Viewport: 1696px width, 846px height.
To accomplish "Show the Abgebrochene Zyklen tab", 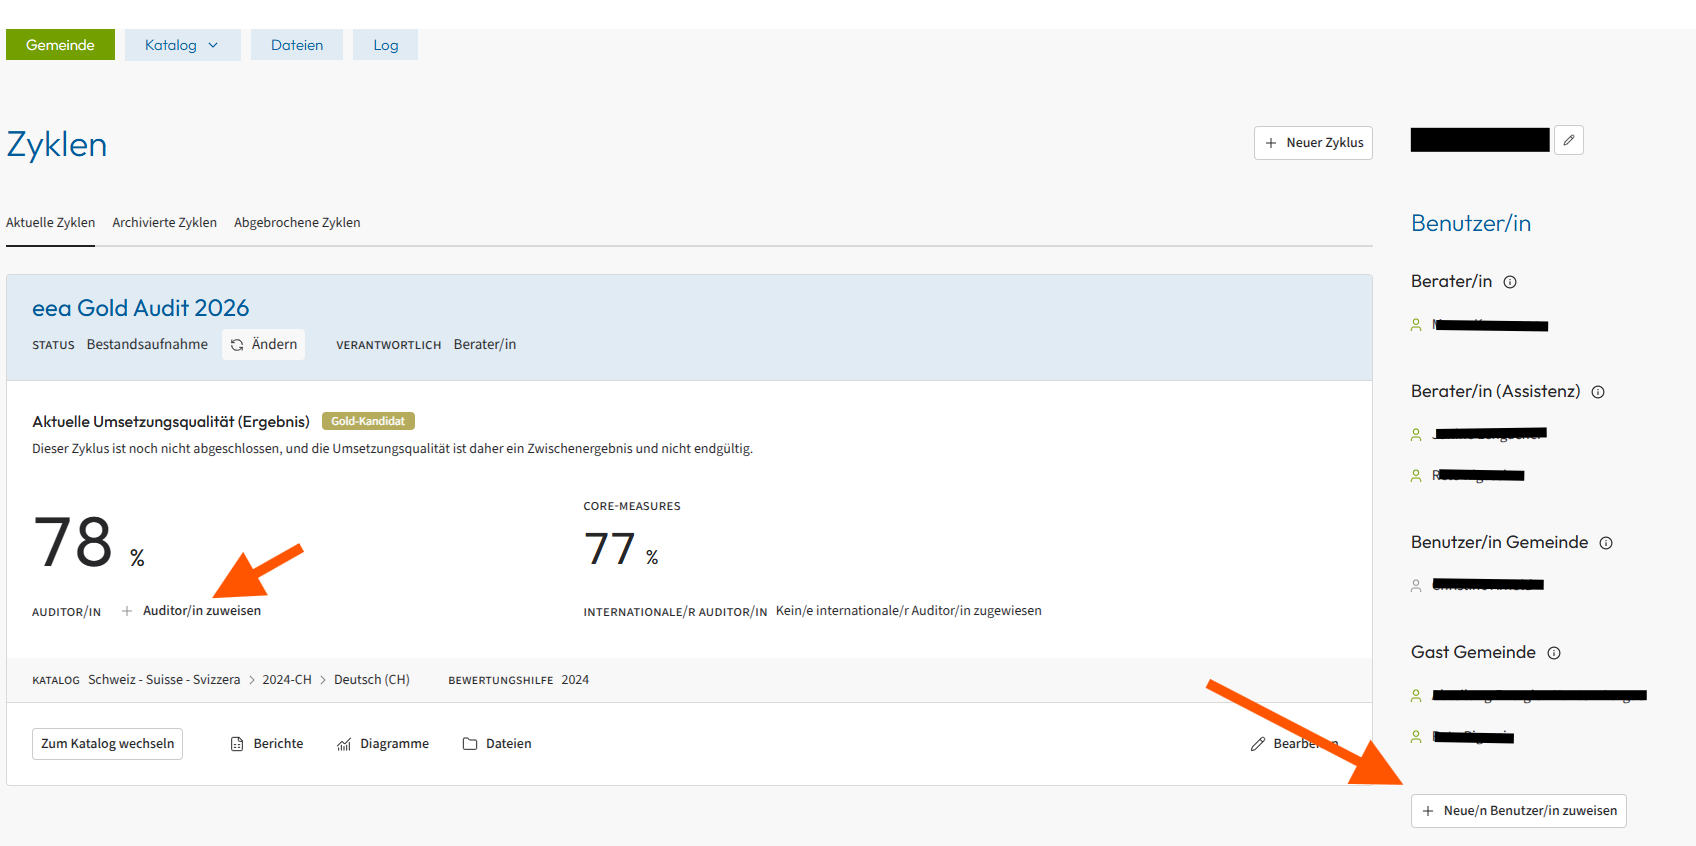I will [297, 223].
